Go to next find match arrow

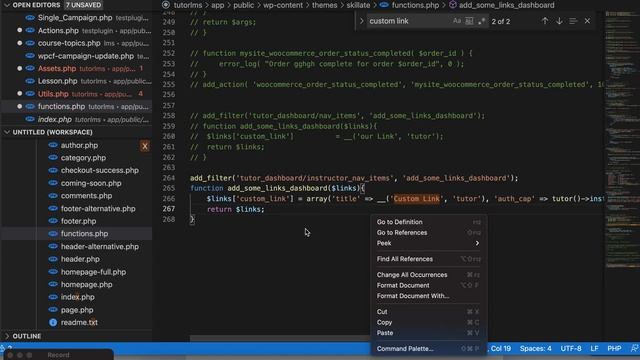click(x=559, y=21)
